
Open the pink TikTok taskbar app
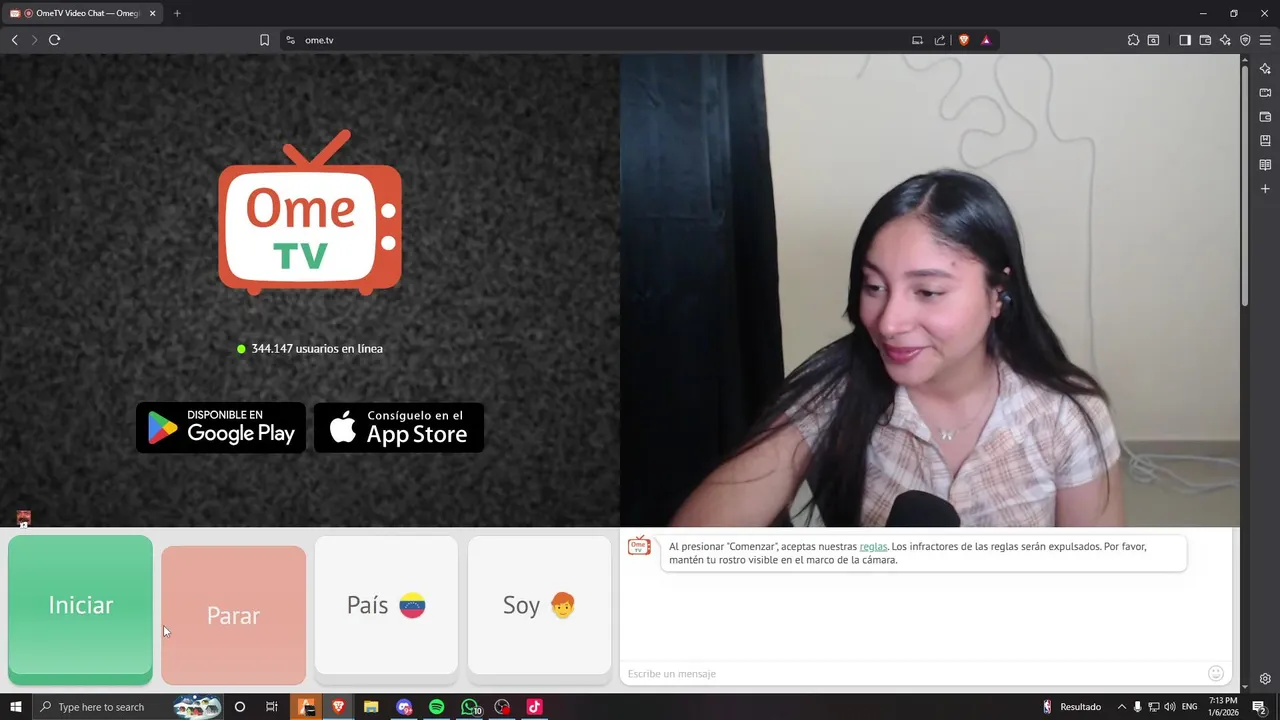pyautogui.click(x=534, y=707)
